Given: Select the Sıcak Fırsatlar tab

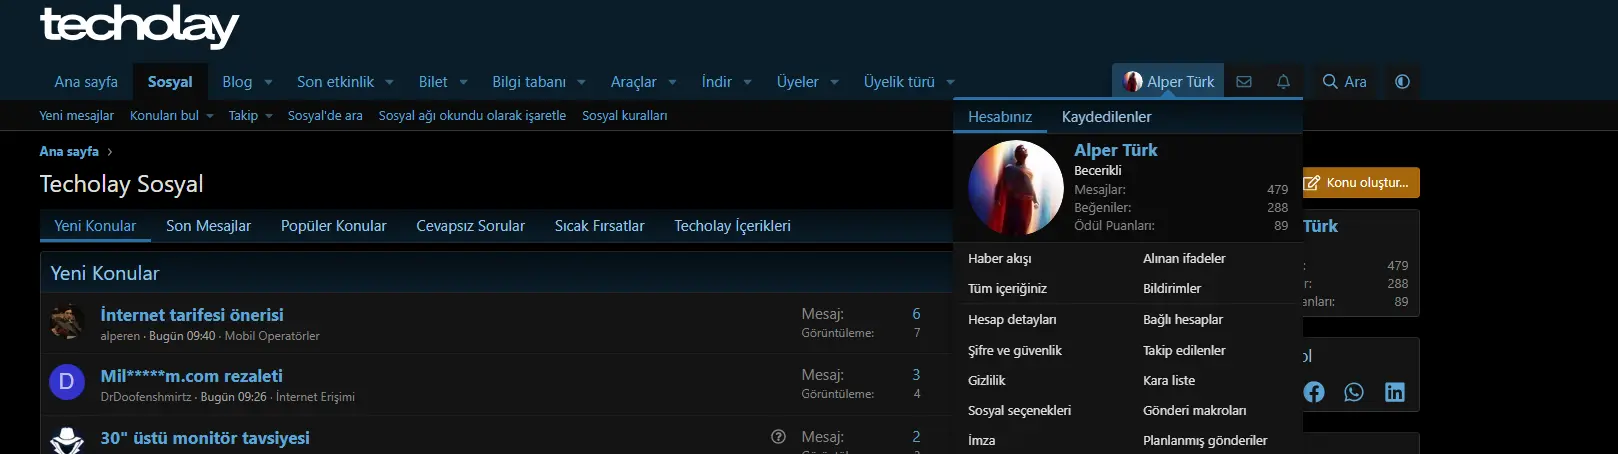Looking at the screenshot, I should pos(599,226).
